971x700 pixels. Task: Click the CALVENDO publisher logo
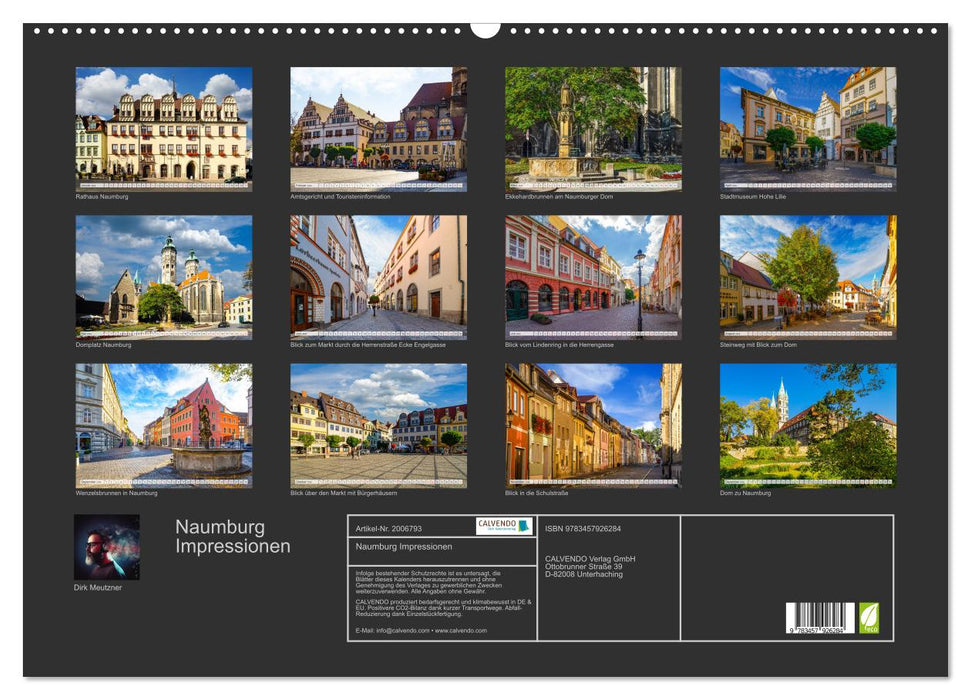tap(503, 524)
